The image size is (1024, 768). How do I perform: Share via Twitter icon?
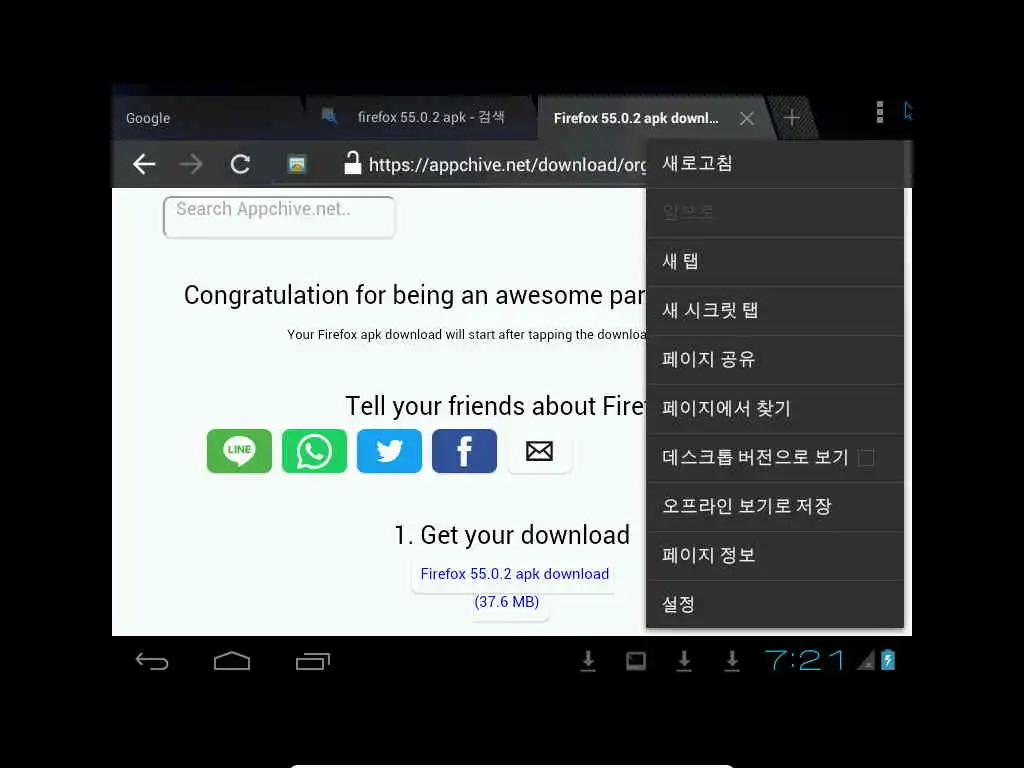389,451
